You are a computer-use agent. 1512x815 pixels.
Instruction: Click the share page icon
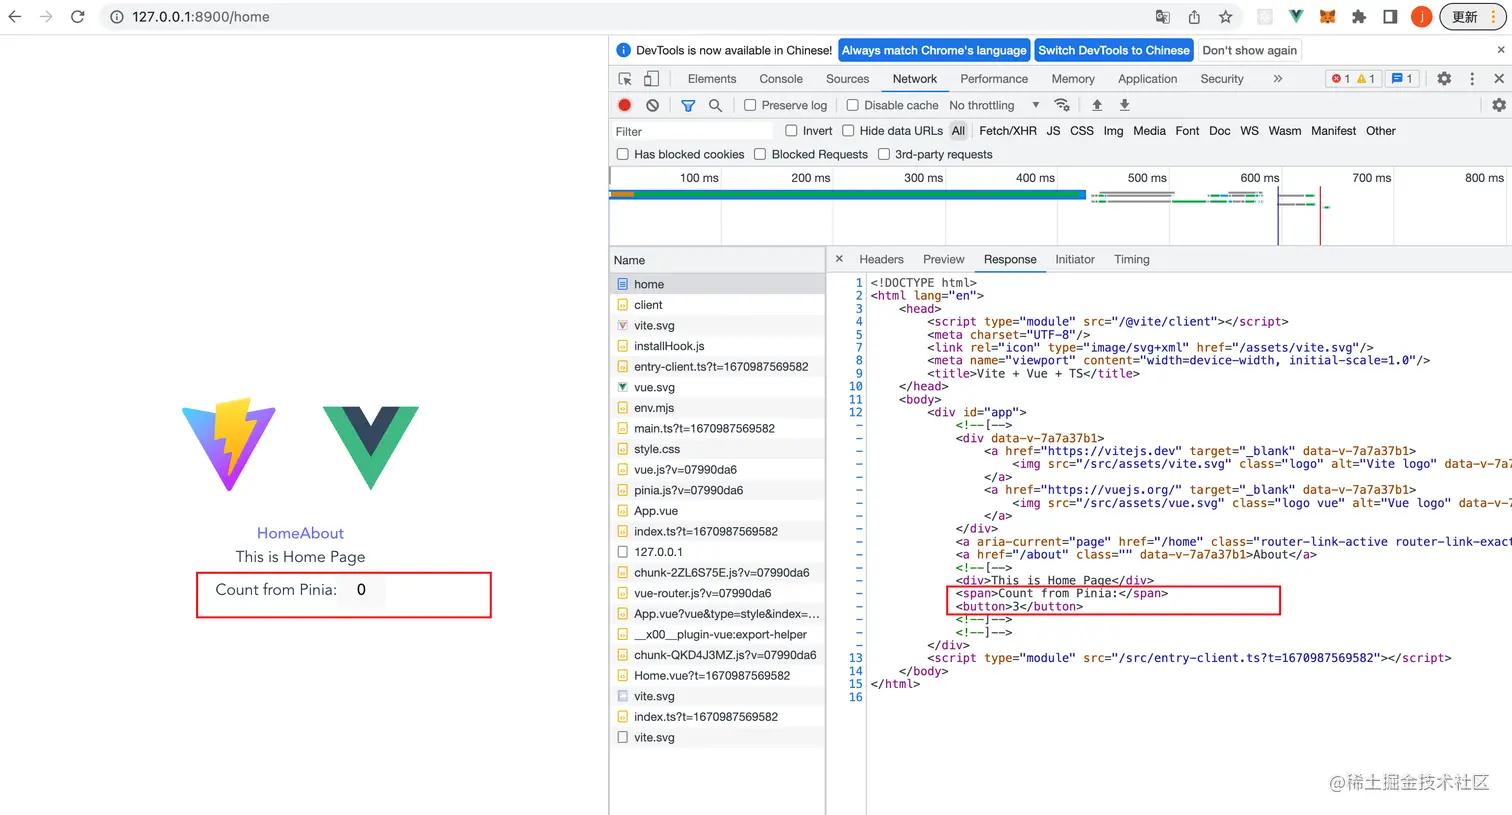pos(1194,17)
